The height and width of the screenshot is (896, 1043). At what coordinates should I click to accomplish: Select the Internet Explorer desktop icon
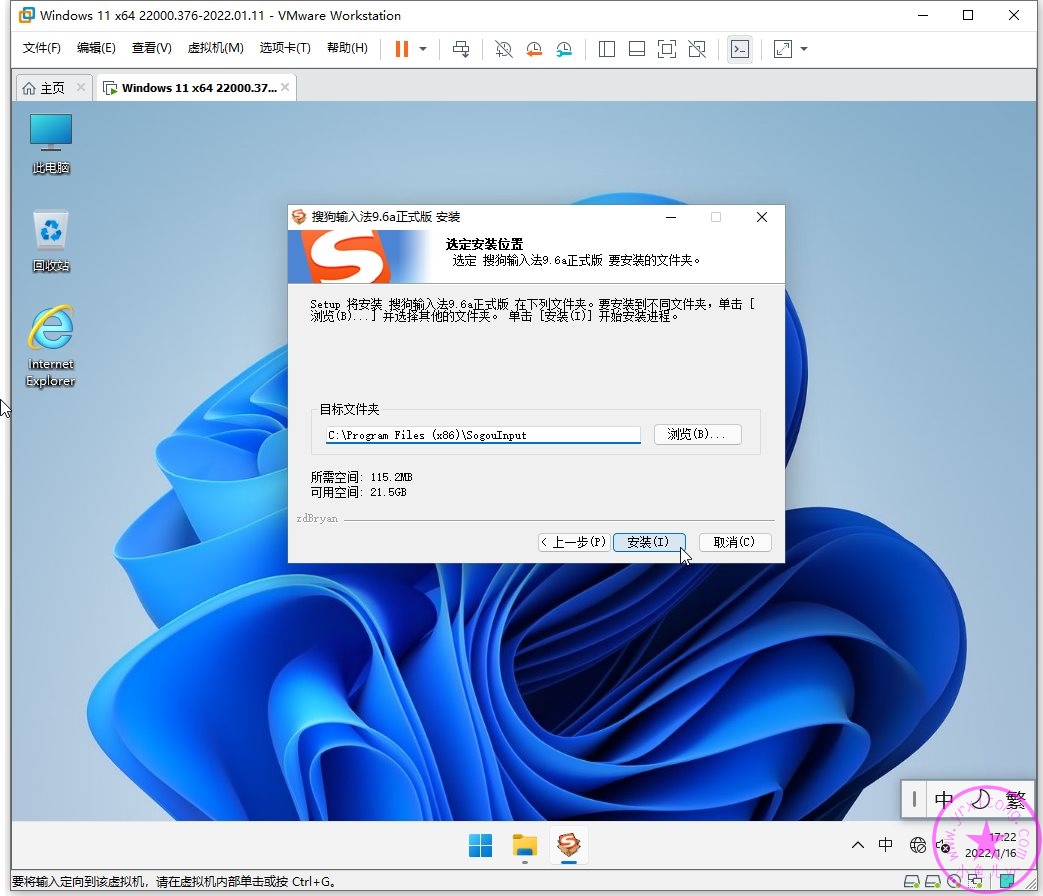[x=51, y=346]
